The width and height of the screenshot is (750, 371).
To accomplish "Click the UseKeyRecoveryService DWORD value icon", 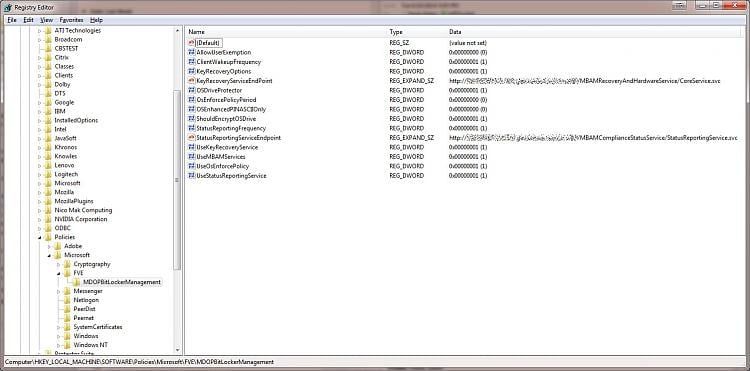I will pyautogui.click(x=192, y=147).
